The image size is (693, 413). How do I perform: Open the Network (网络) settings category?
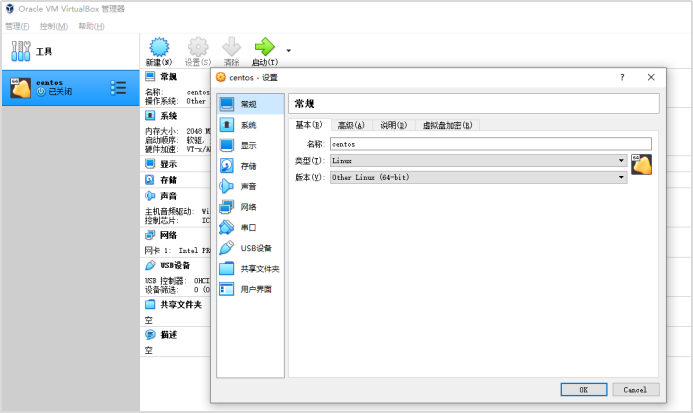point(251,207)
